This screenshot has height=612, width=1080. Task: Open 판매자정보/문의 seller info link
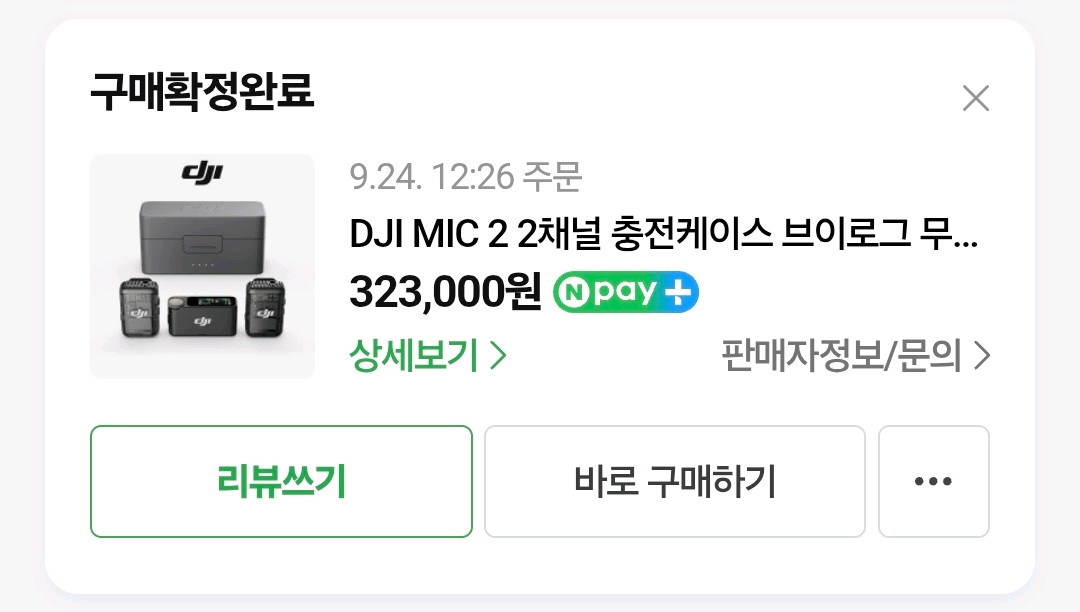tap(841, 356)
